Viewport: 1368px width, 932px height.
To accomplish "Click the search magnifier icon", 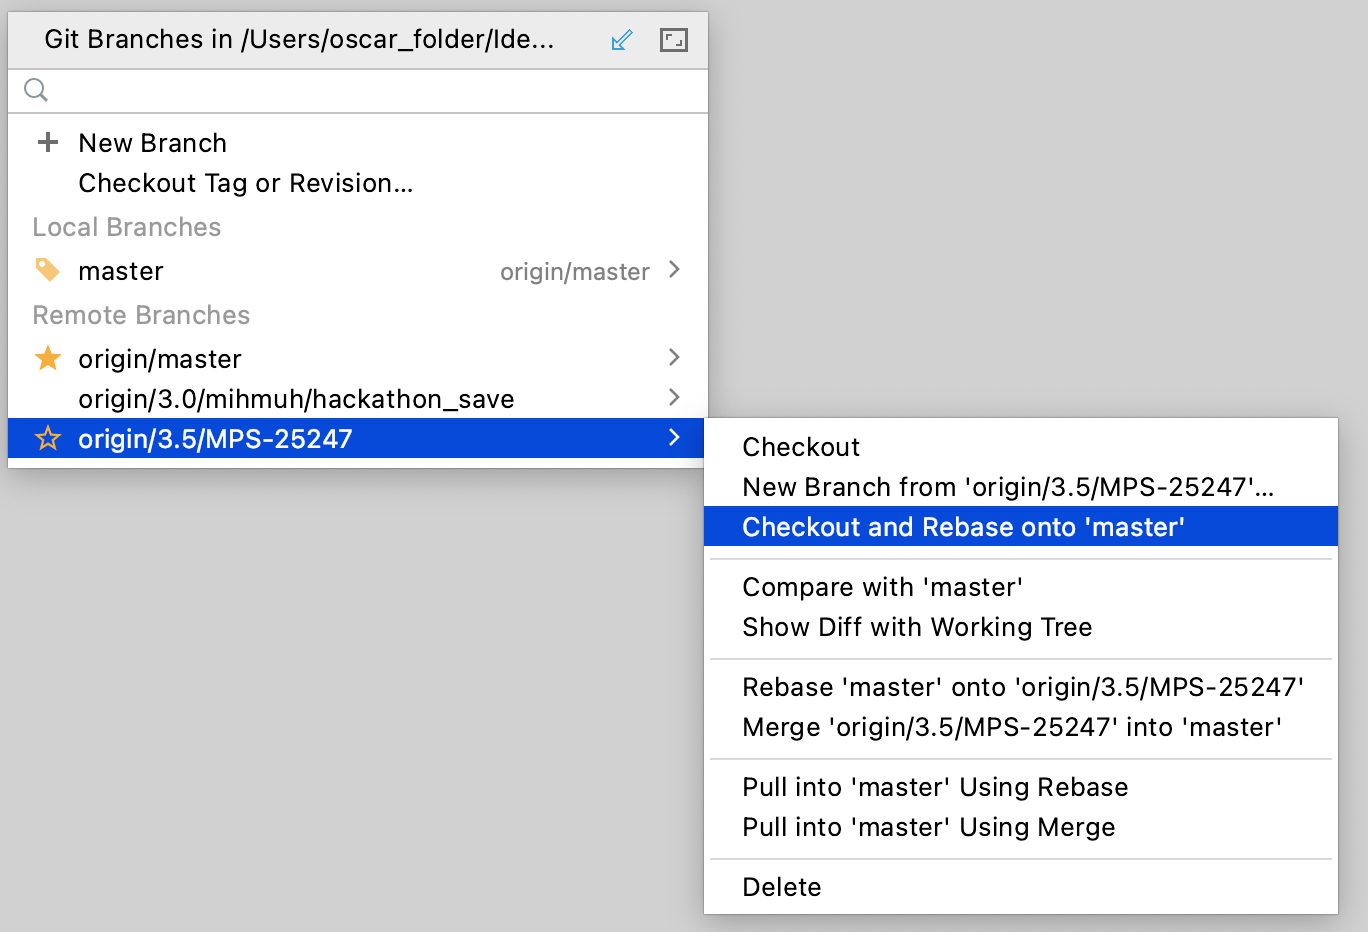I will 36,90.
